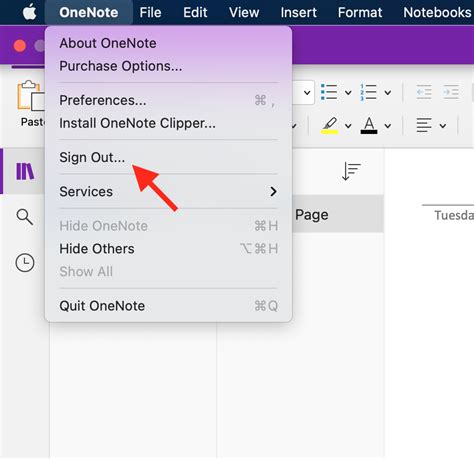Choose Purchase Options...

click(x=168, y=66)
